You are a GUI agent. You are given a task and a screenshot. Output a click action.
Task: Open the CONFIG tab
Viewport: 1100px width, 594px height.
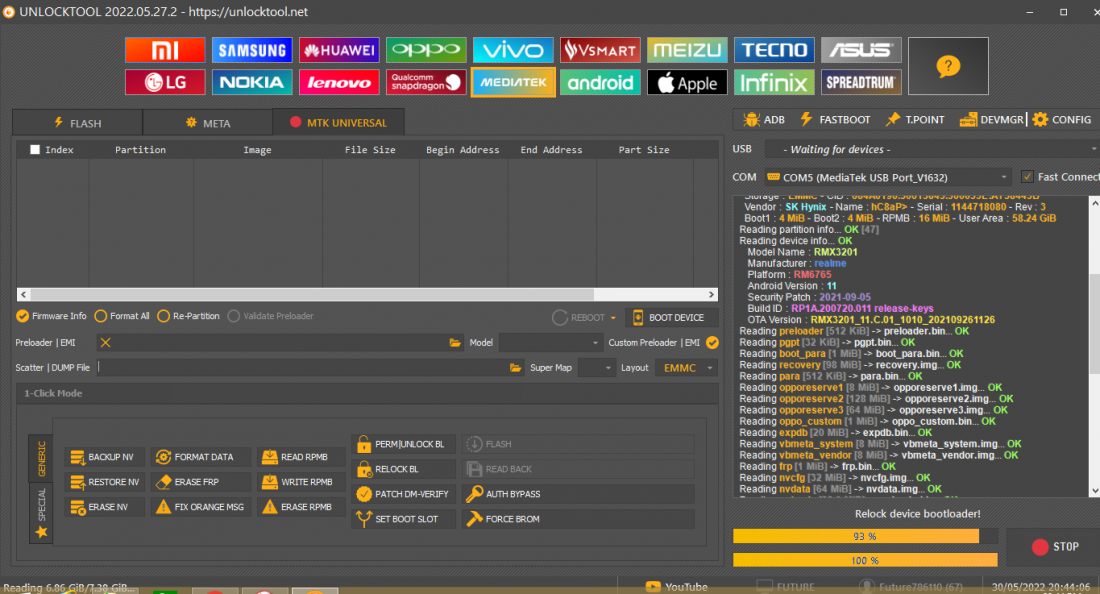pyautogui.click(x=1061, y=119)
